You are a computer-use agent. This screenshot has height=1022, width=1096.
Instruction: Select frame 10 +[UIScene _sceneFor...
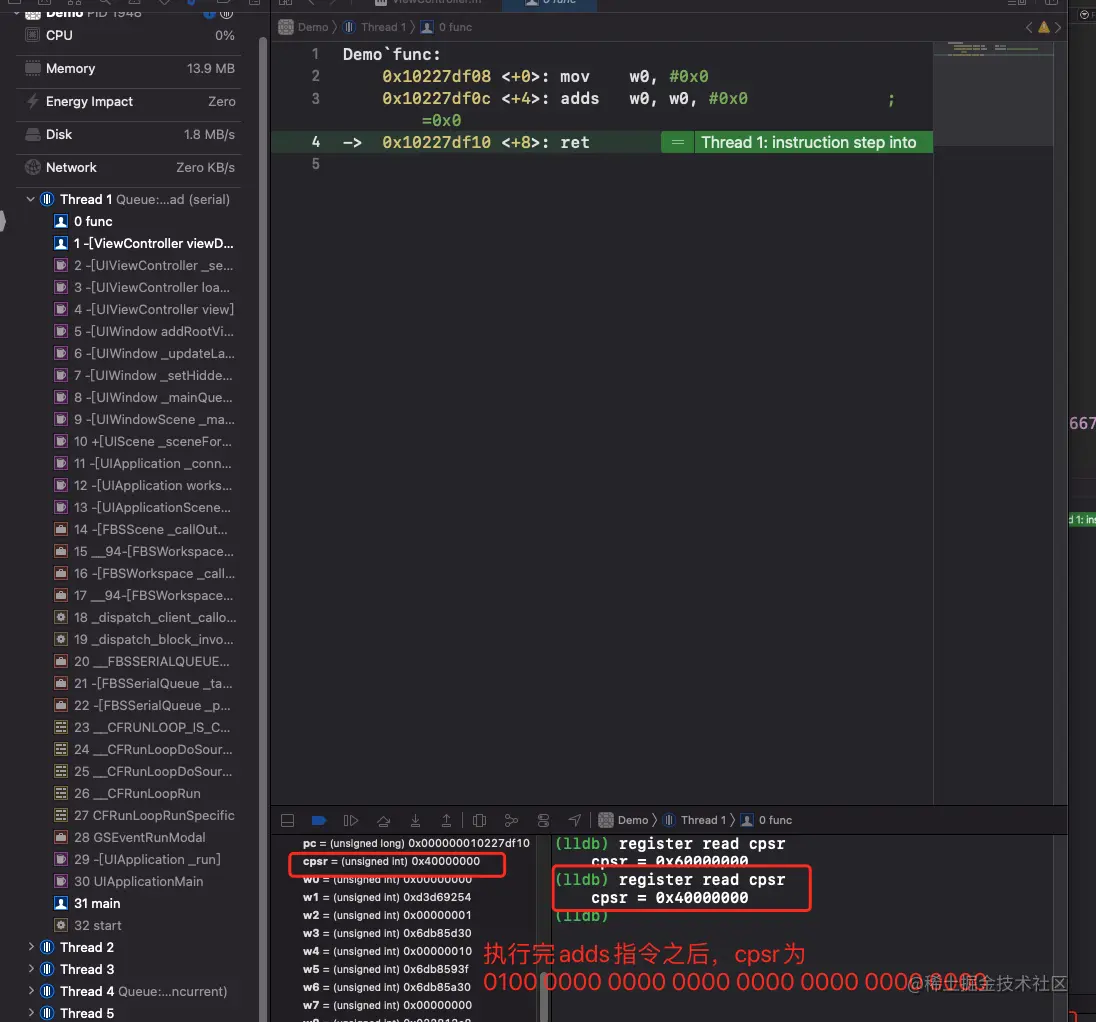point(145,441)
